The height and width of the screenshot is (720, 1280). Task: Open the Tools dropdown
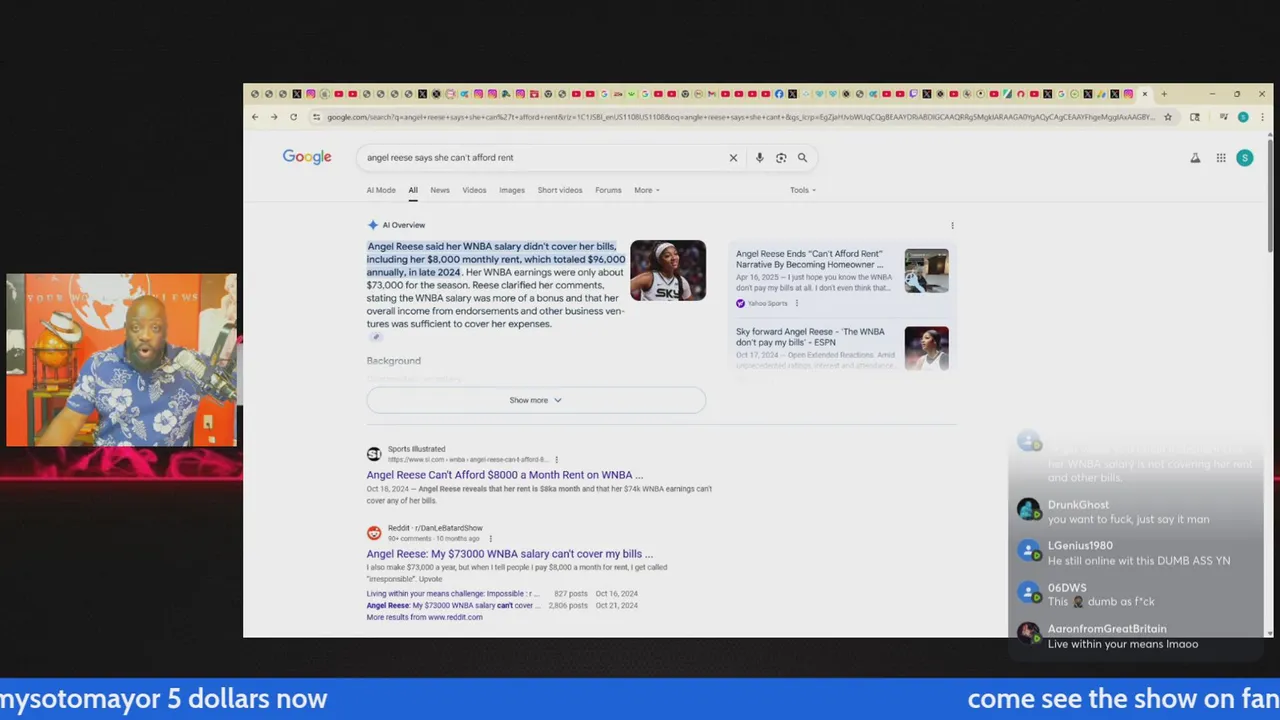click(x=803, y=190)
